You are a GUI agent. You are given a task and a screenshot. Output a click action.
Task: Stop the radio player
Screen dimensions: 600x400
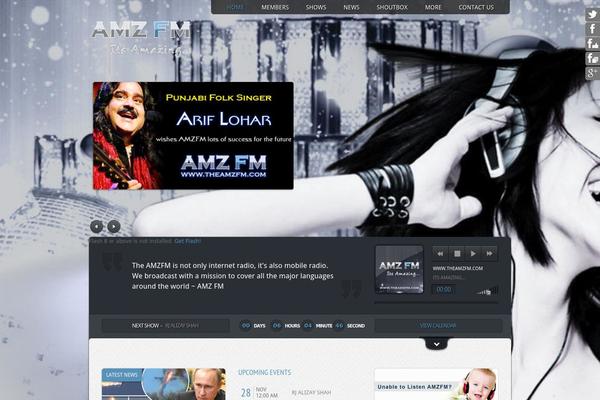[457, 253]
